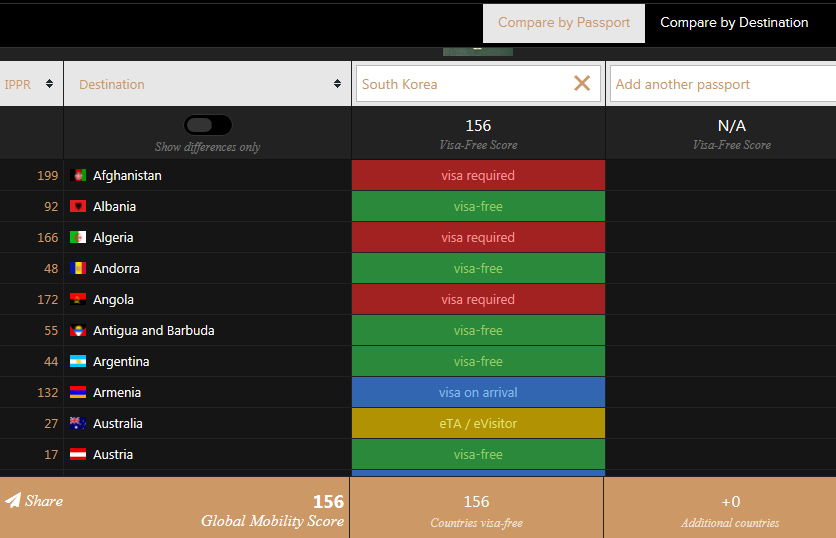Click IPPR rank 17
The image size is (836, 538).
[x=51, y=454]
